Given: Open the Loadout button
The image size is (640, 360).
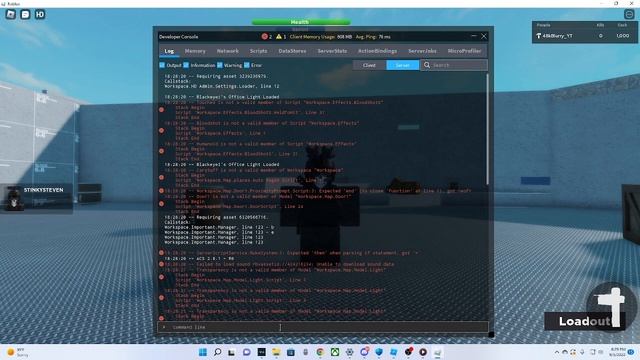Looking at the screenshot, I should pos(584,321).
